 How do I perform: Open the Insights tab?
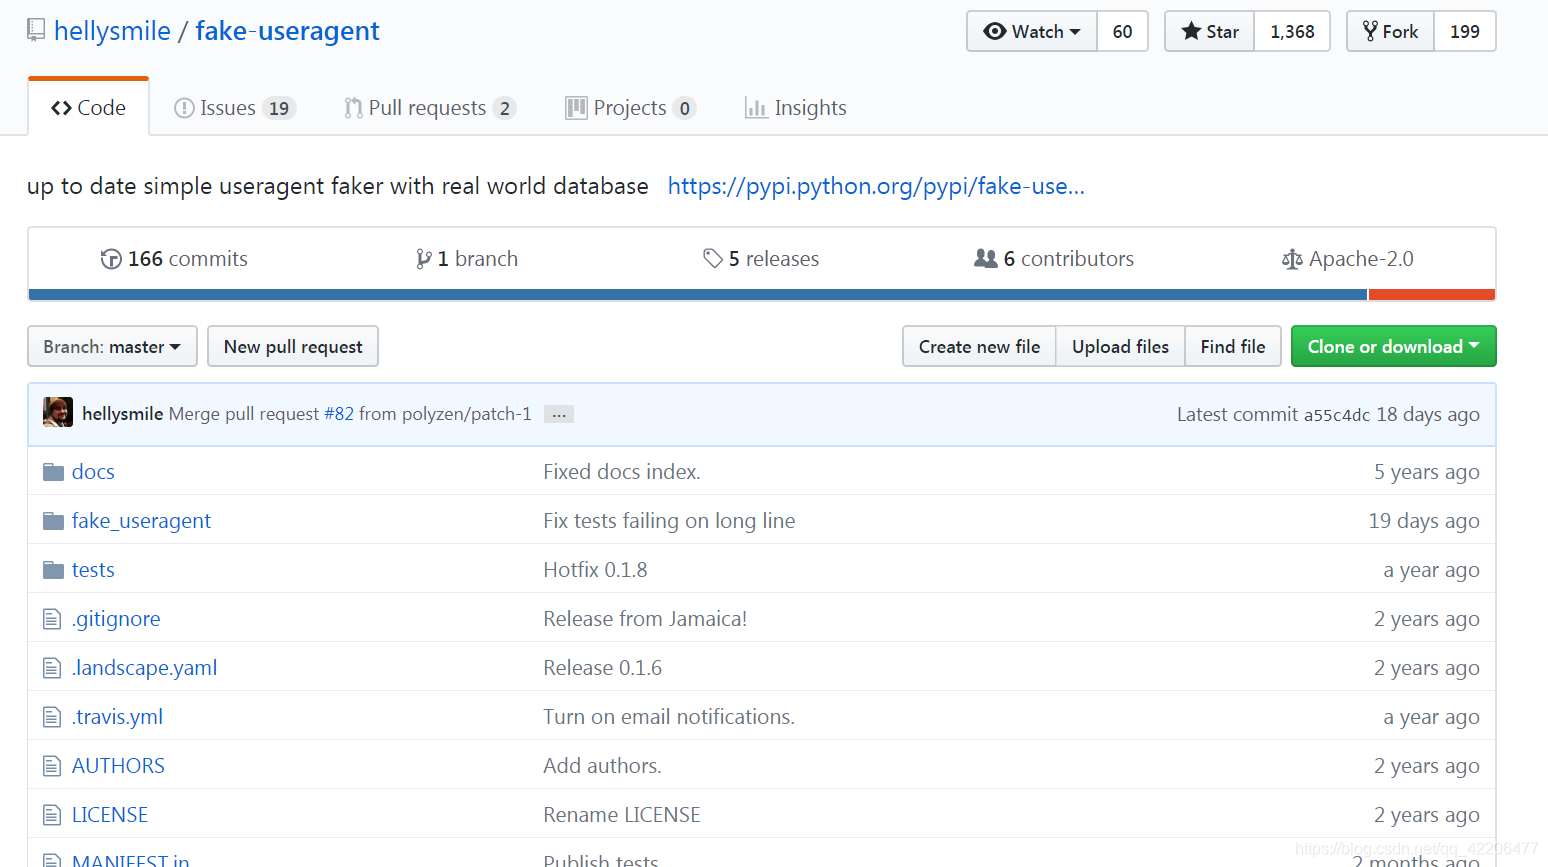pyautogui.click(x=796, y=108)
